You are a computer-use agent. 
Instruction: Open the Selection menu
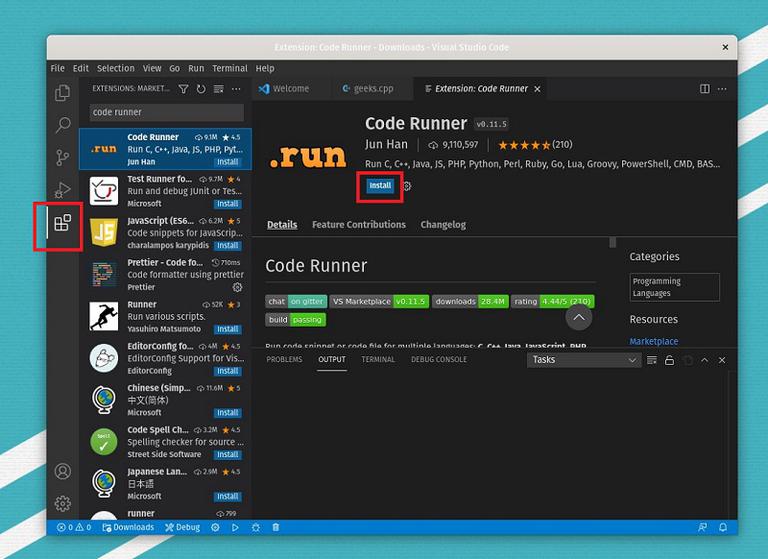116,68
